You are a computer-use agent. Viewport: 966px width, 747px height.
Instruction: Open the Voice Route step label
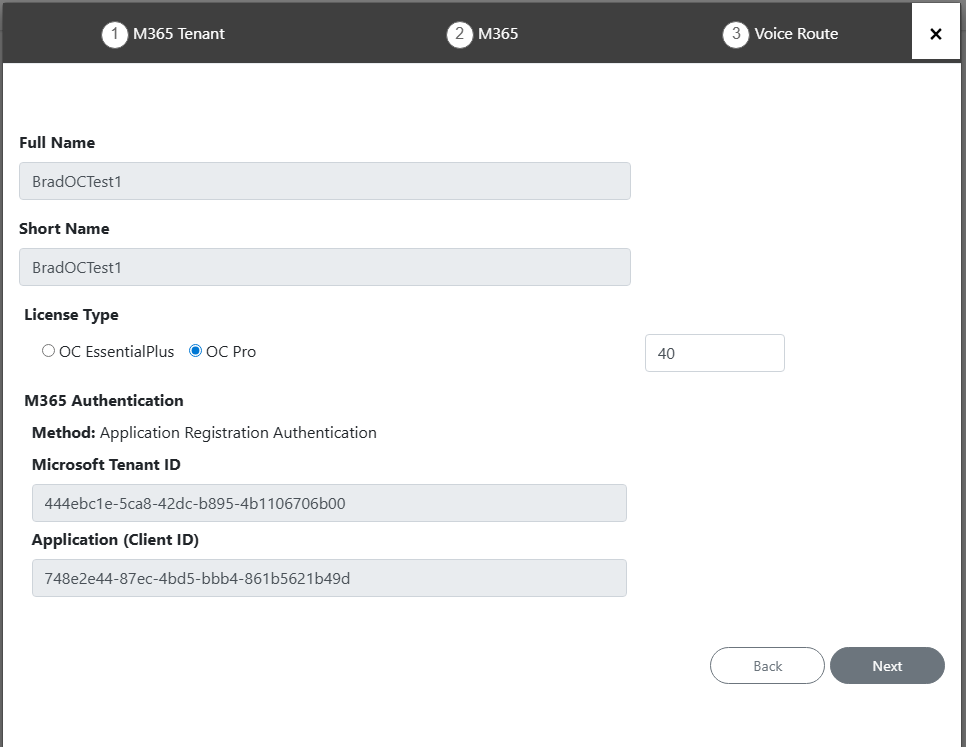tap(796, 34)
